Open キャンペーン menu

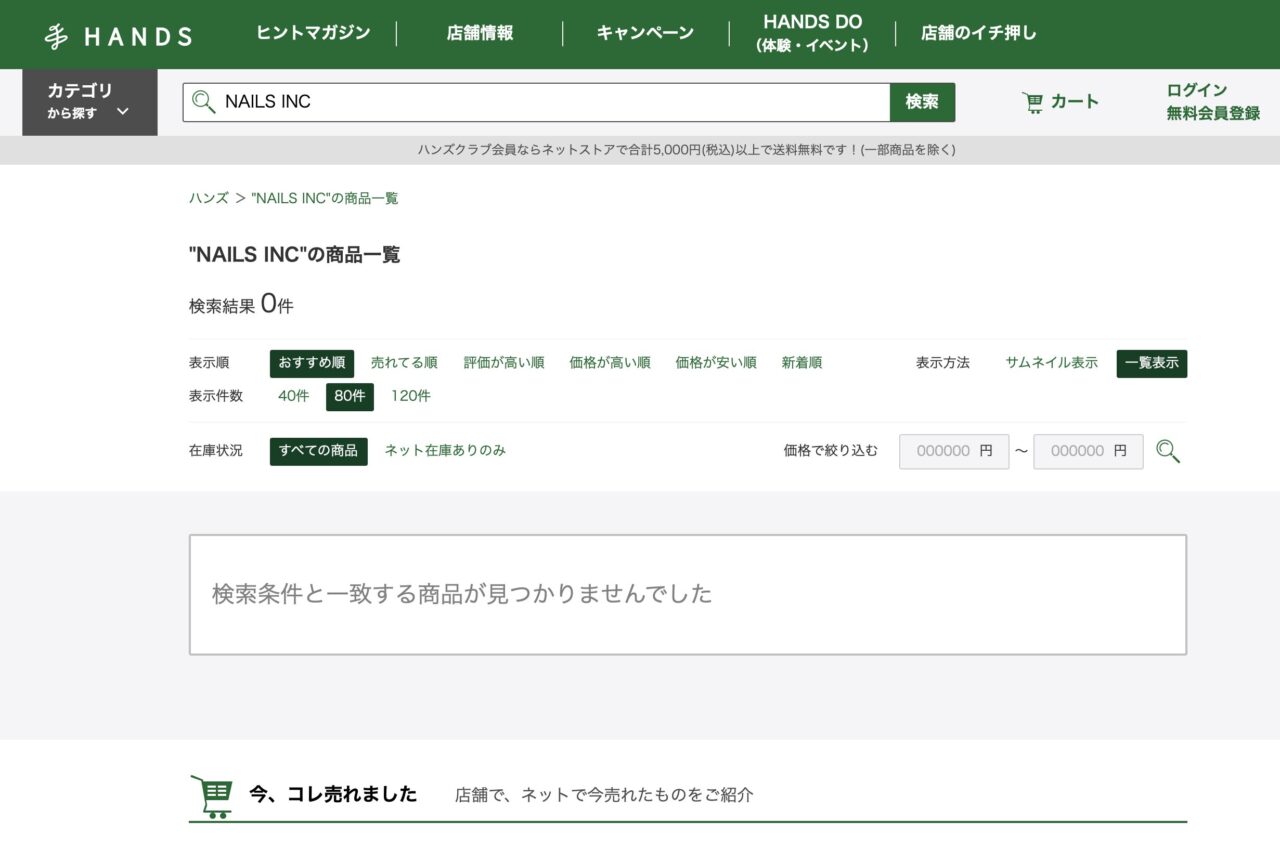645,33
